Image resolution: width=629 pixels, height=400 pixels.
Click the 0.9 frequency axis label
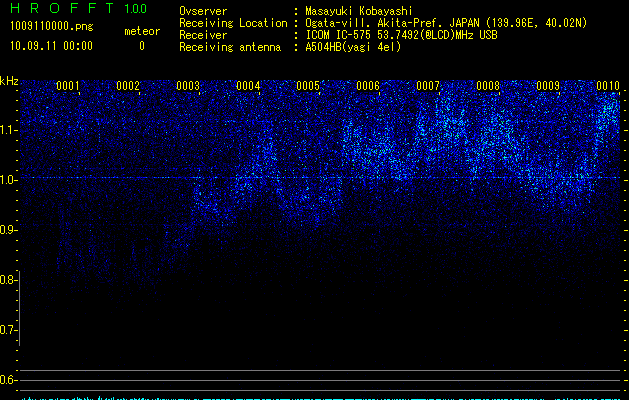[7, 230]
